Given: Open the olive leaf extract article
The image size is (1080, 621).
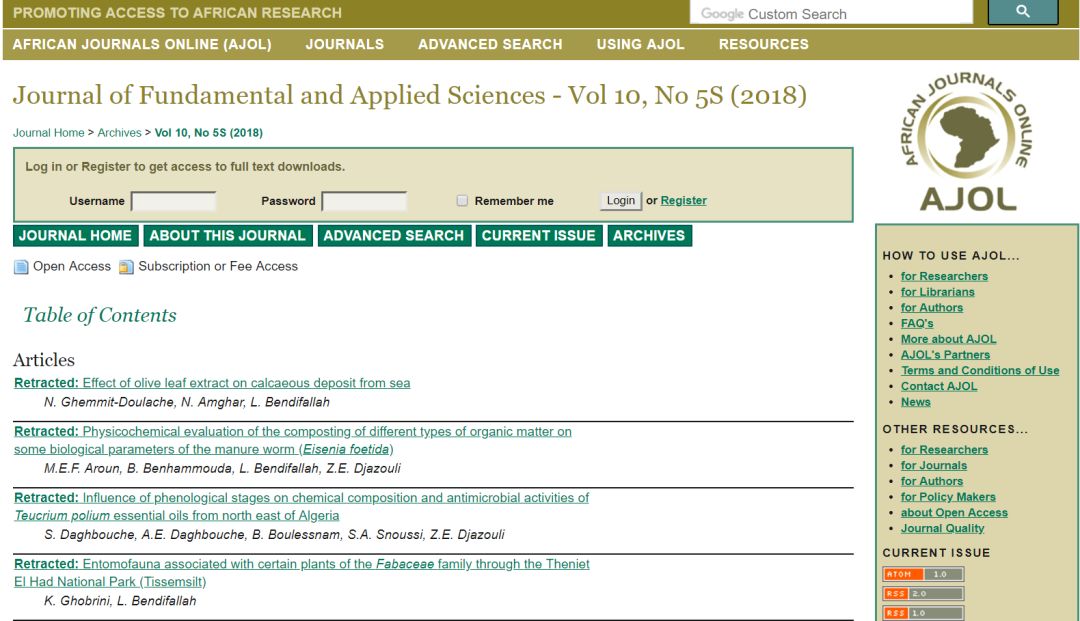Looking at the screenshot, I should pyautogui.click(x=246, y=383).
